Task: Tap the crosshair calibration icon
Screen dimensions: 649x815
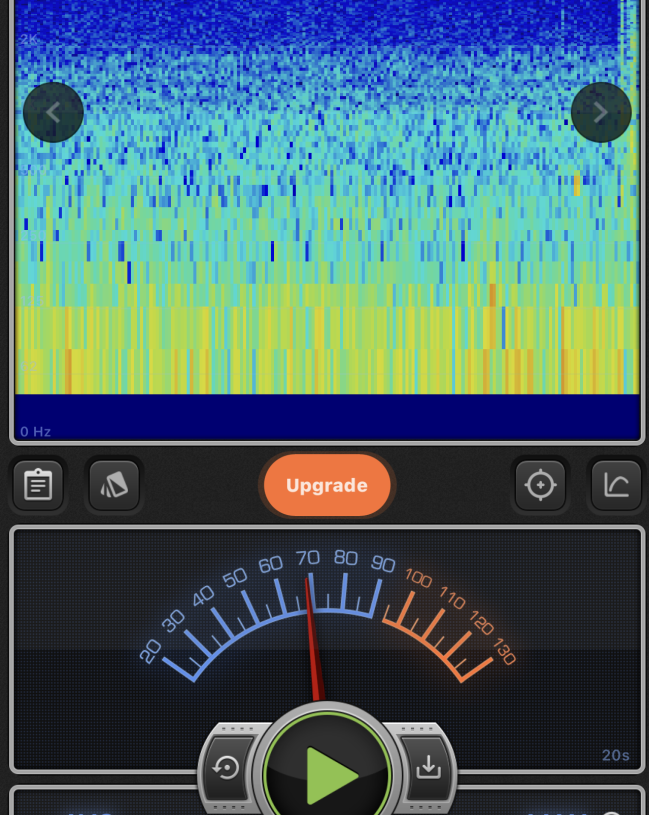Action: coord(540,485)
